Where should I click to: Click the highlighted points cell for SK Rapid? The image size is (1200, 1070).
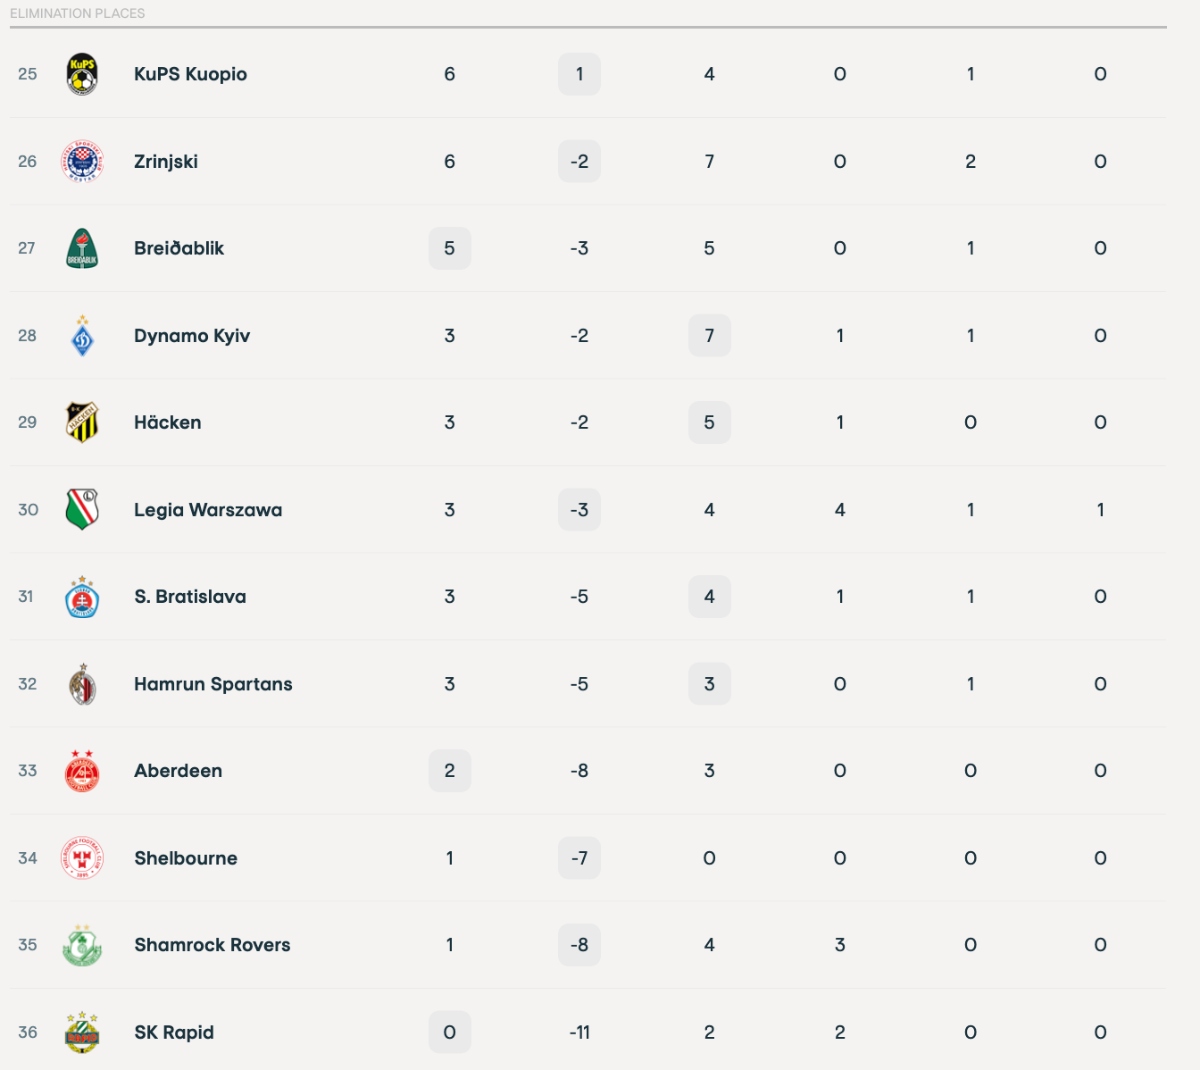[450, 1032]
